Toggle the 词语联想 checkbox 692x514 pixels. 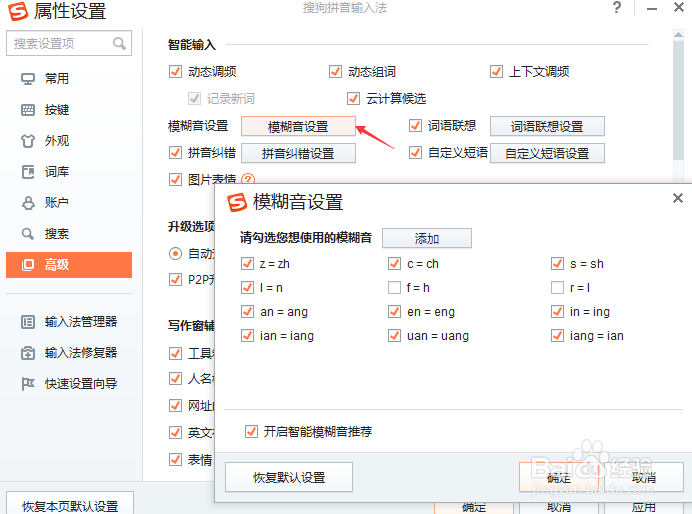pos(415,126)
